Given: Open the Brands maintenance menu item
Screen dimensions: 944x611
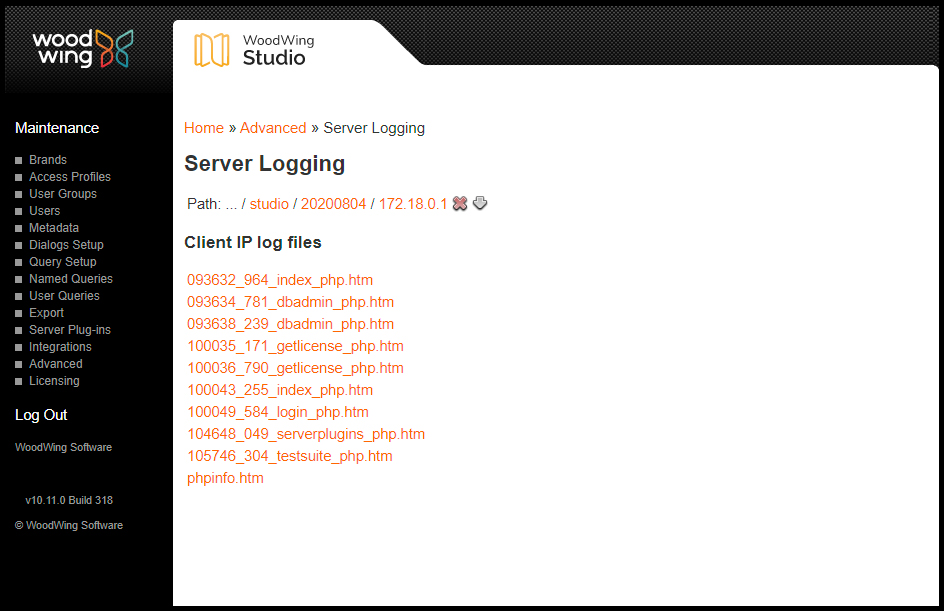Looking at the screenshot, I should (48, 160).
